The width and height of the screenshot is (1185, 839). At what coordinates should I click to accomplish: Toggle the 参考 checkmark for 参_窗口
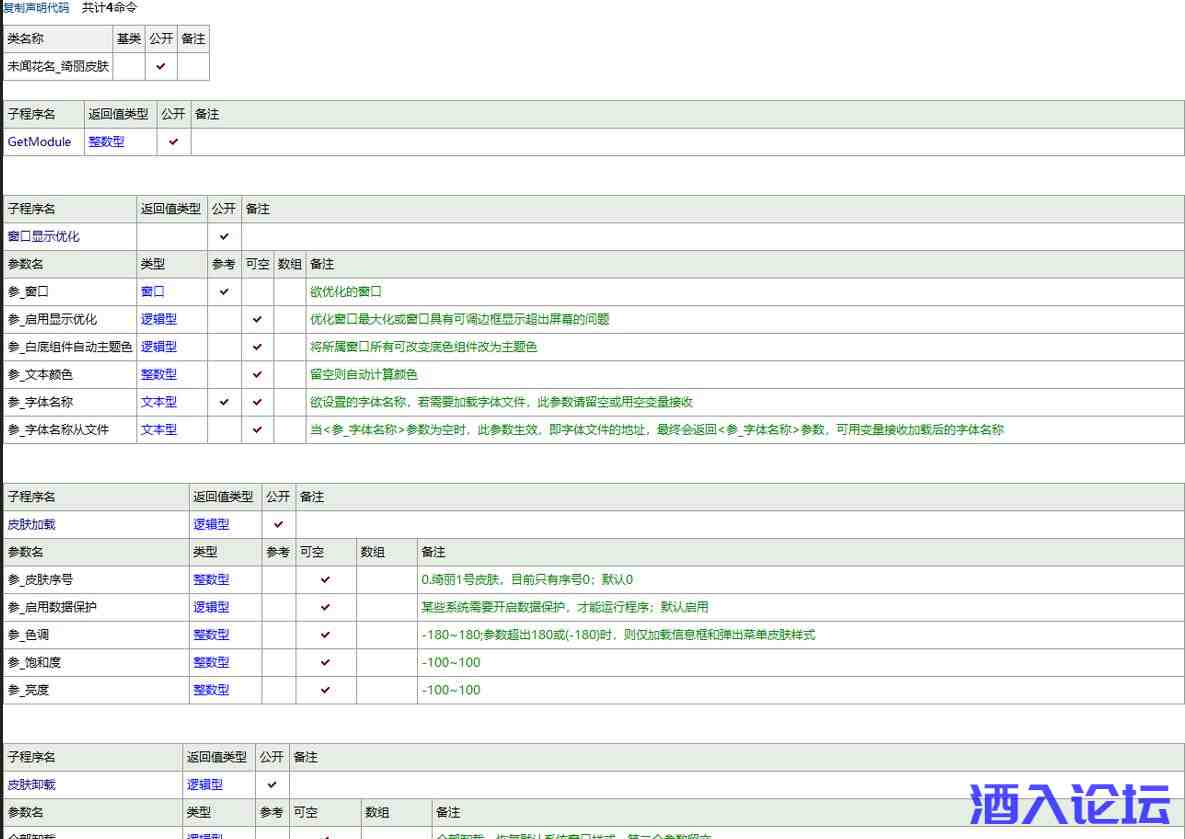tap(224, 292)
